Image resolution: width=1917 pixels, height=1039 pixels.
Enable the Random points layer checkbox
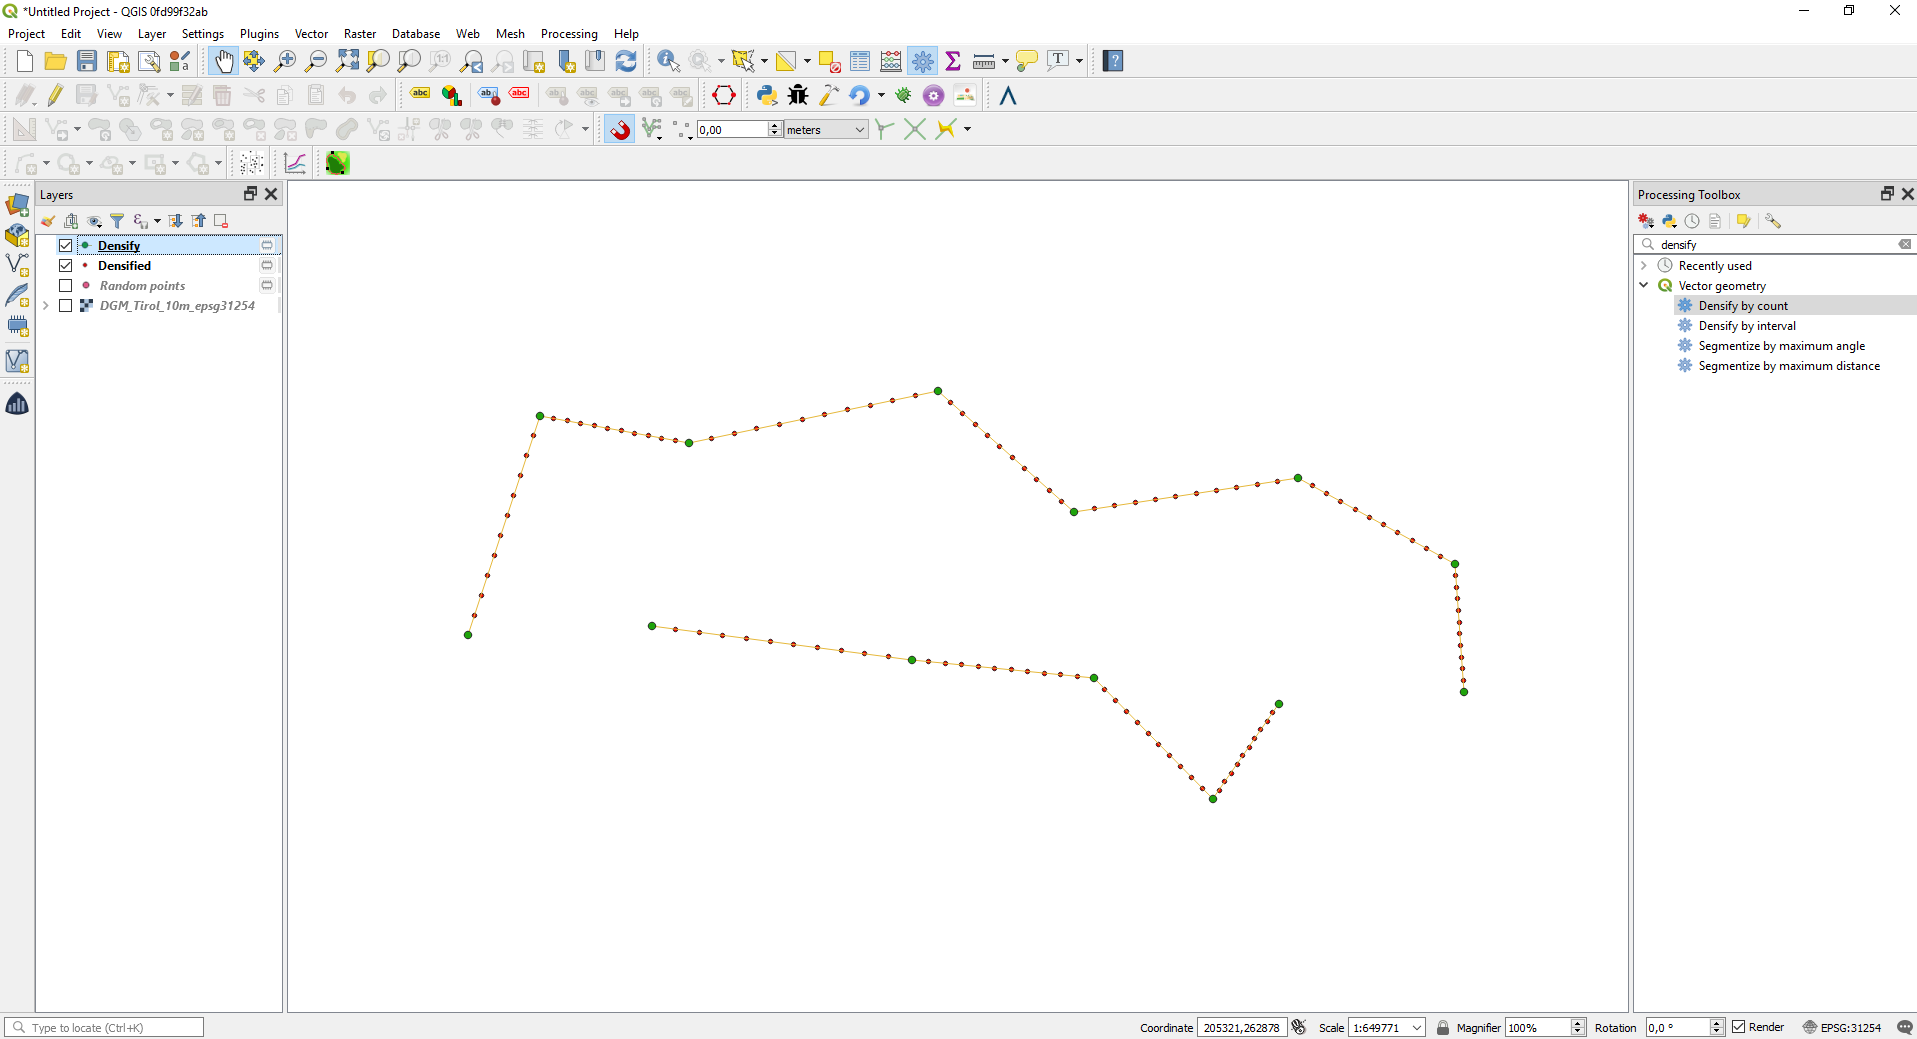click(x=66, y=286)
